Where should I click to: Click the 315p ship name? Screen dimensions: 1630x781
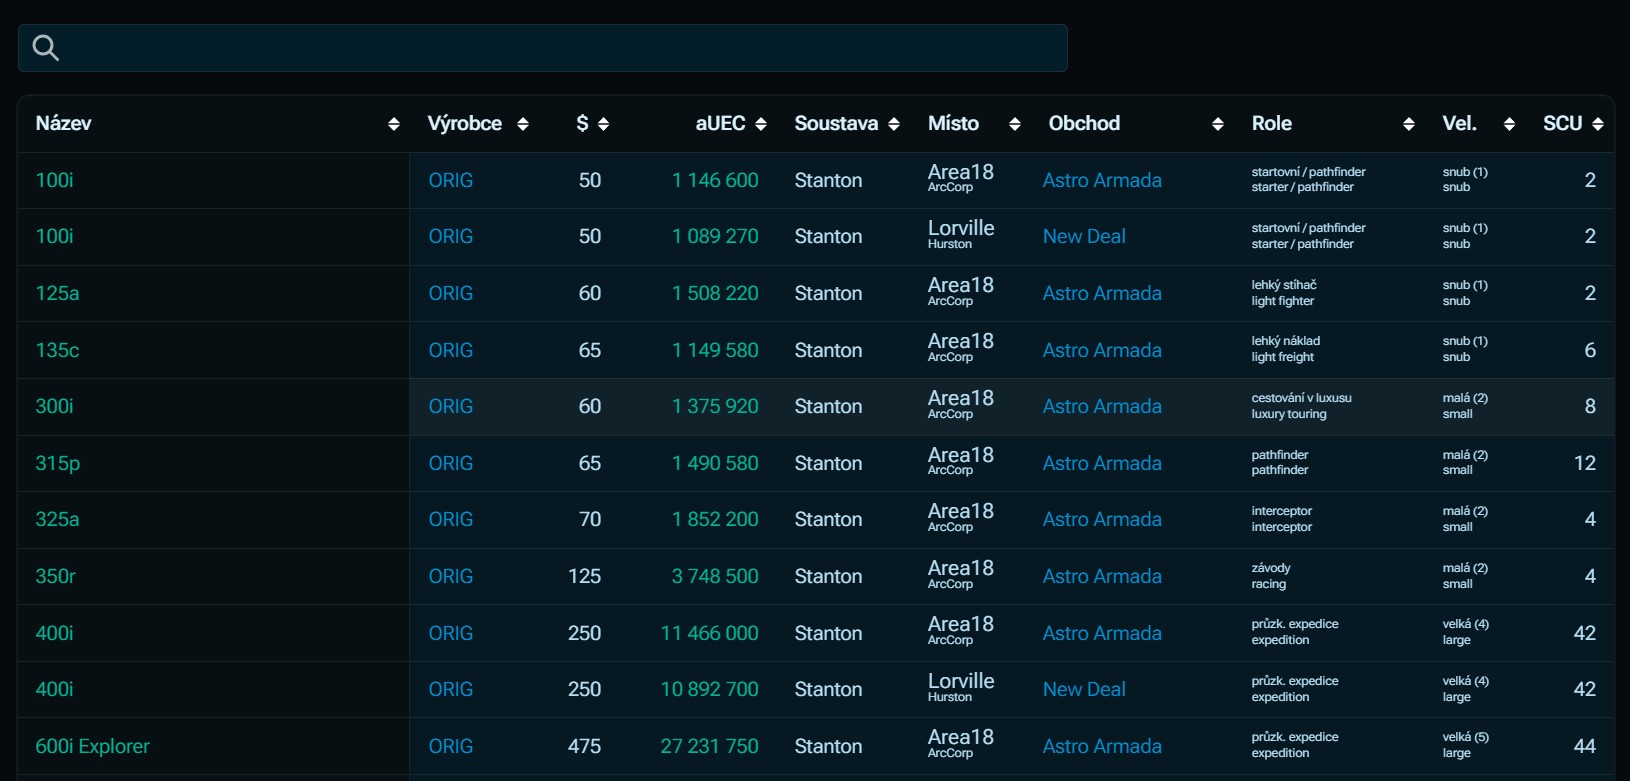click(x=58, y=463)
